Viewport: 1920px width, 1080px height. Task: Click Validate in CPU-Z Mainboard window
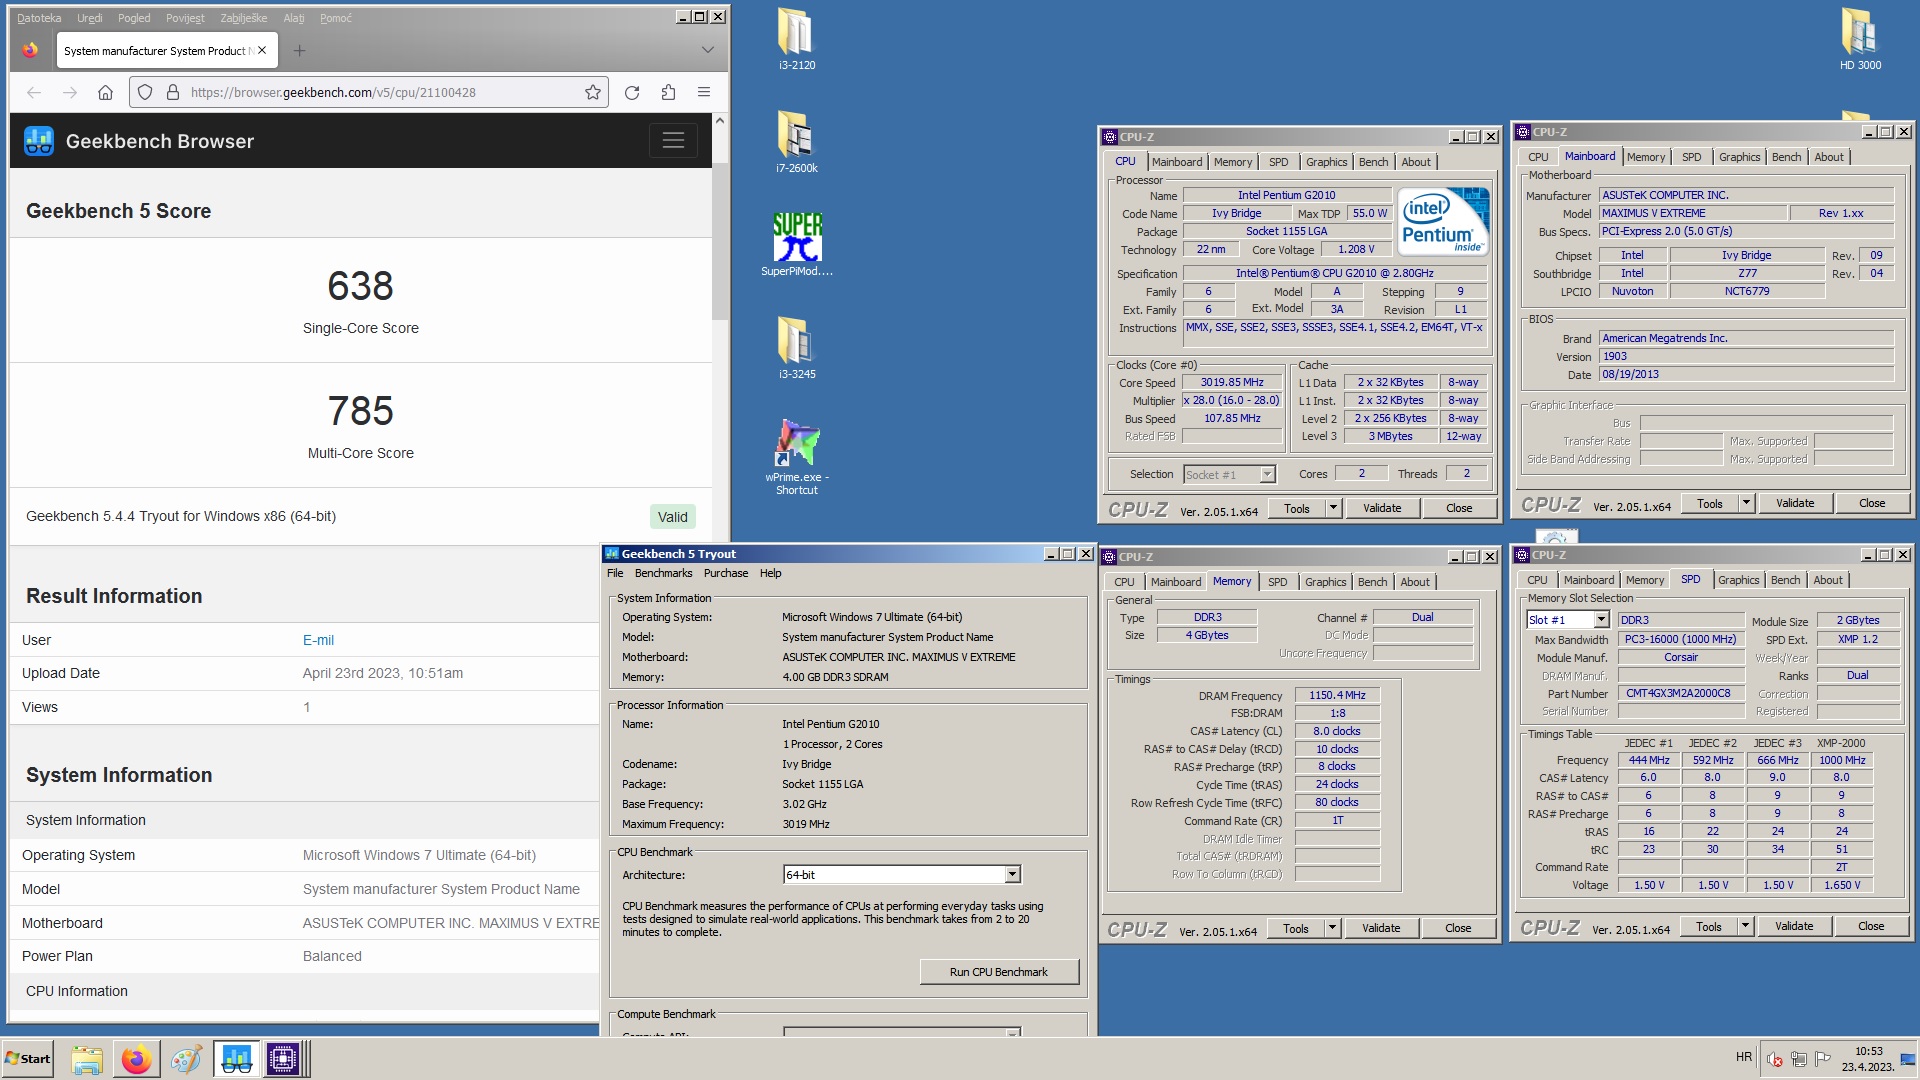point(1795,503)
